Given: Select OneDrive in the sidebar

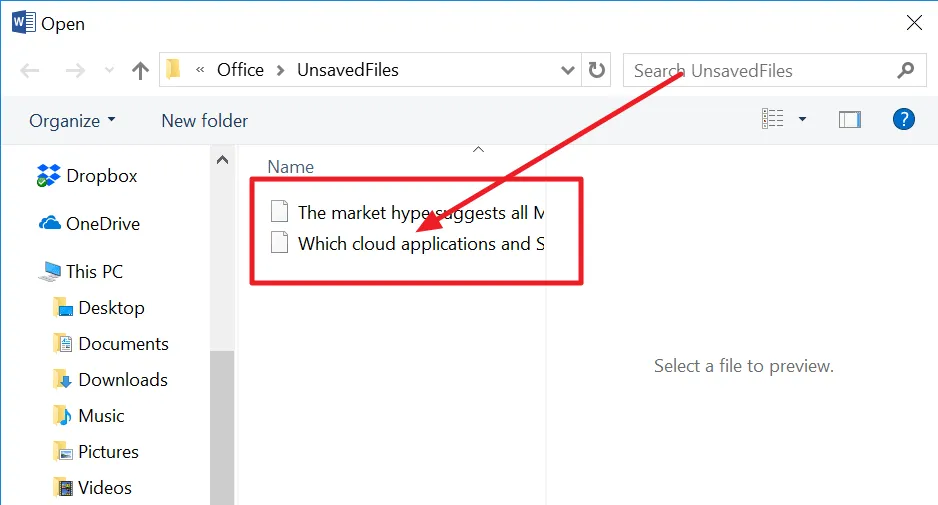Looking at the screenshot, I should point(90,224).
